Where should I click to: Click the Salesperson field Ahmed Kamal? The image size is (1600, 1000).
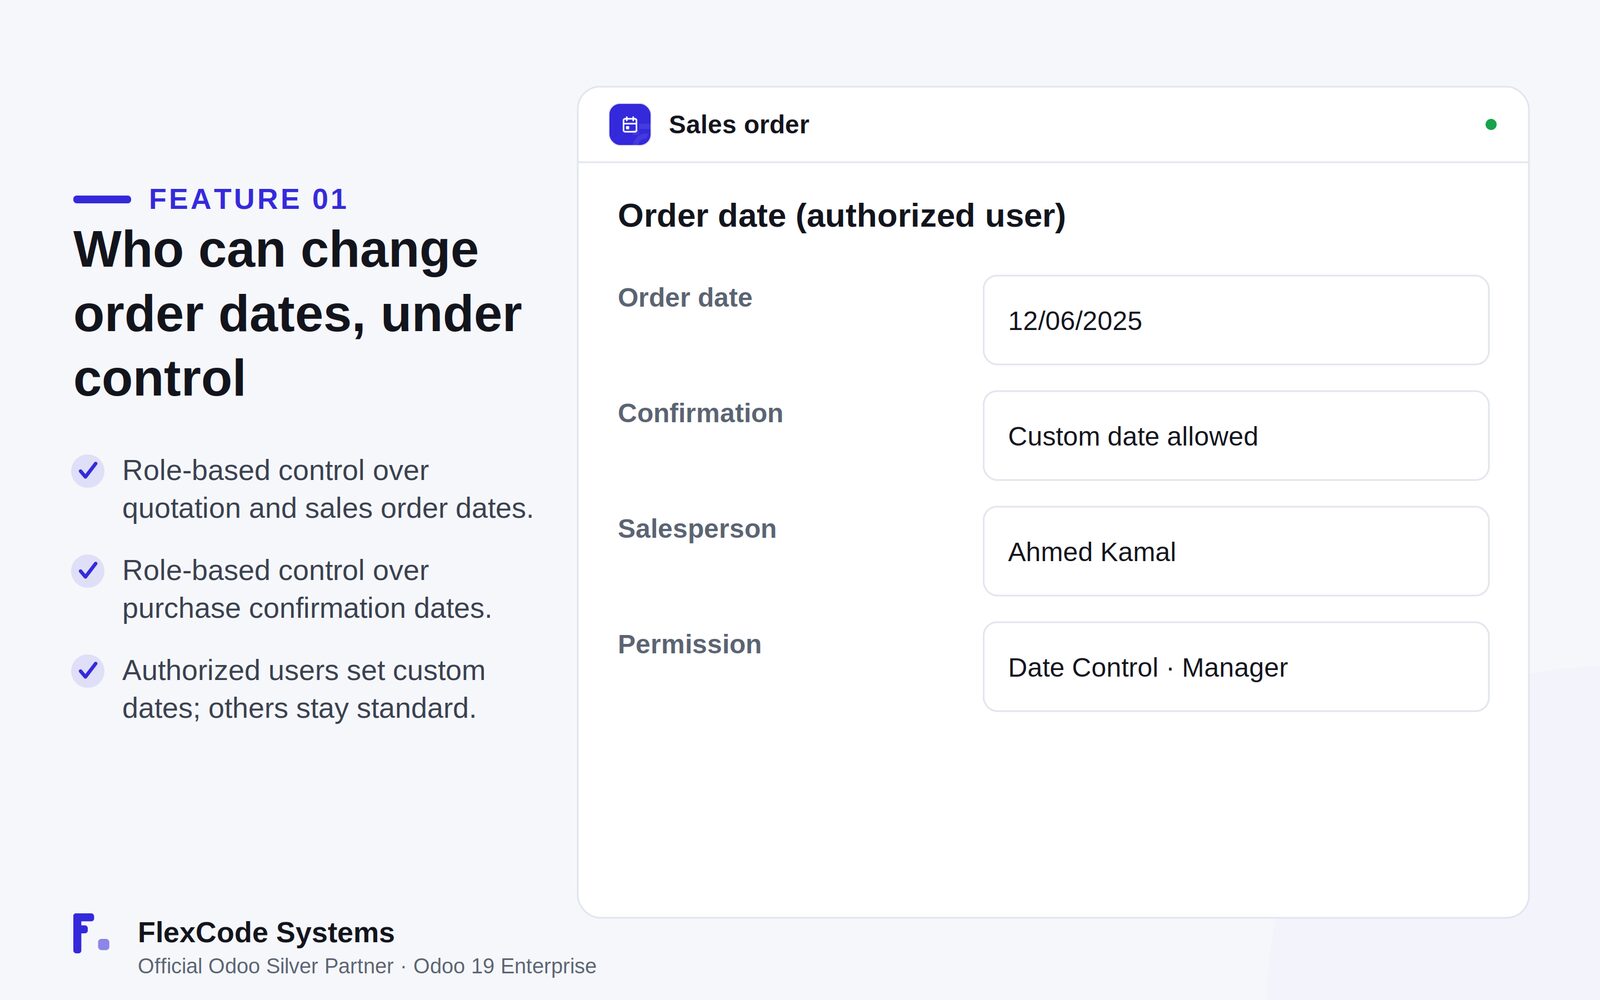pyautogui.click(x=1236, y=551)
